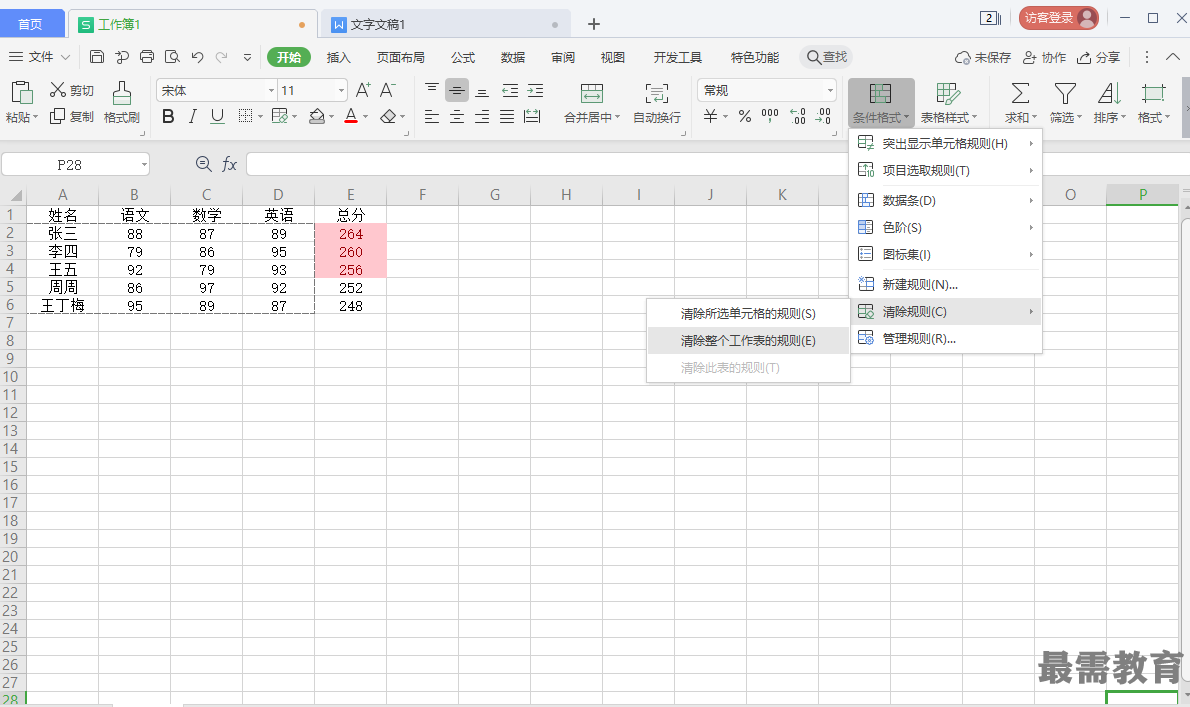Open a new tab with the plus button
The height and width of the screenshot is (707, 1190).
[x=594, y=24]
